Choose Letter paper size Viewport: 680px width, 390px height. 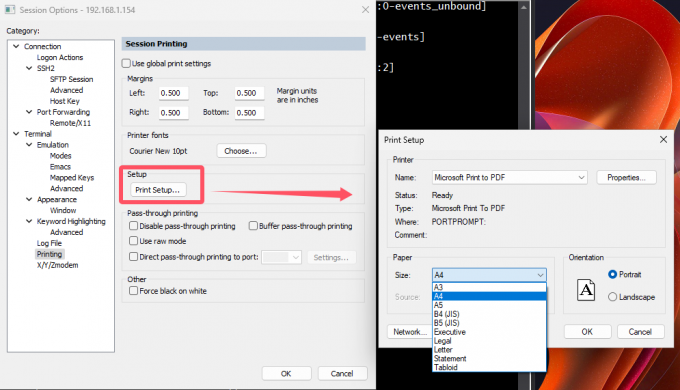click(x=489, y=350)
